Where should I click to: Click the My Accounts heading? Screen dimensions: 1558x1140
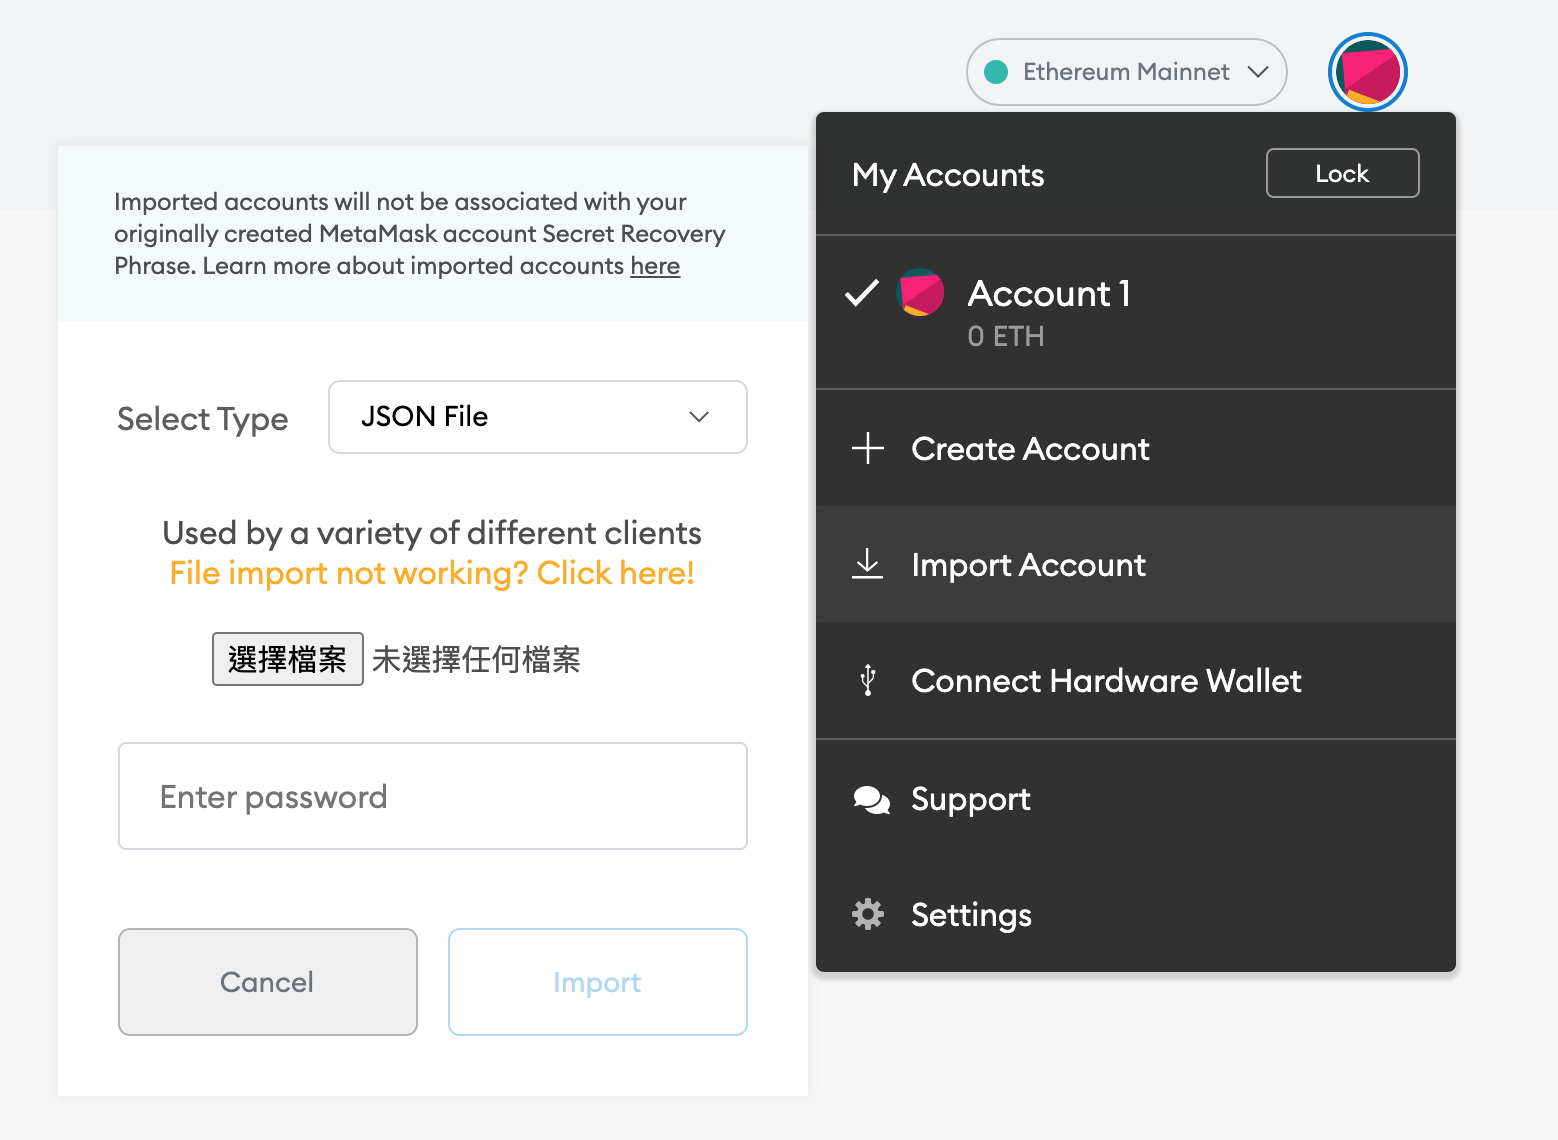[x=948, y=175]
